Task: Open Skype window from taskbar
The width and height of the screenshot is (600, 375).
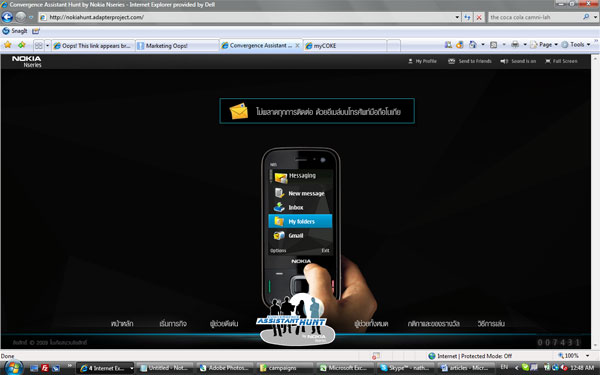Action: pos(405,368)
